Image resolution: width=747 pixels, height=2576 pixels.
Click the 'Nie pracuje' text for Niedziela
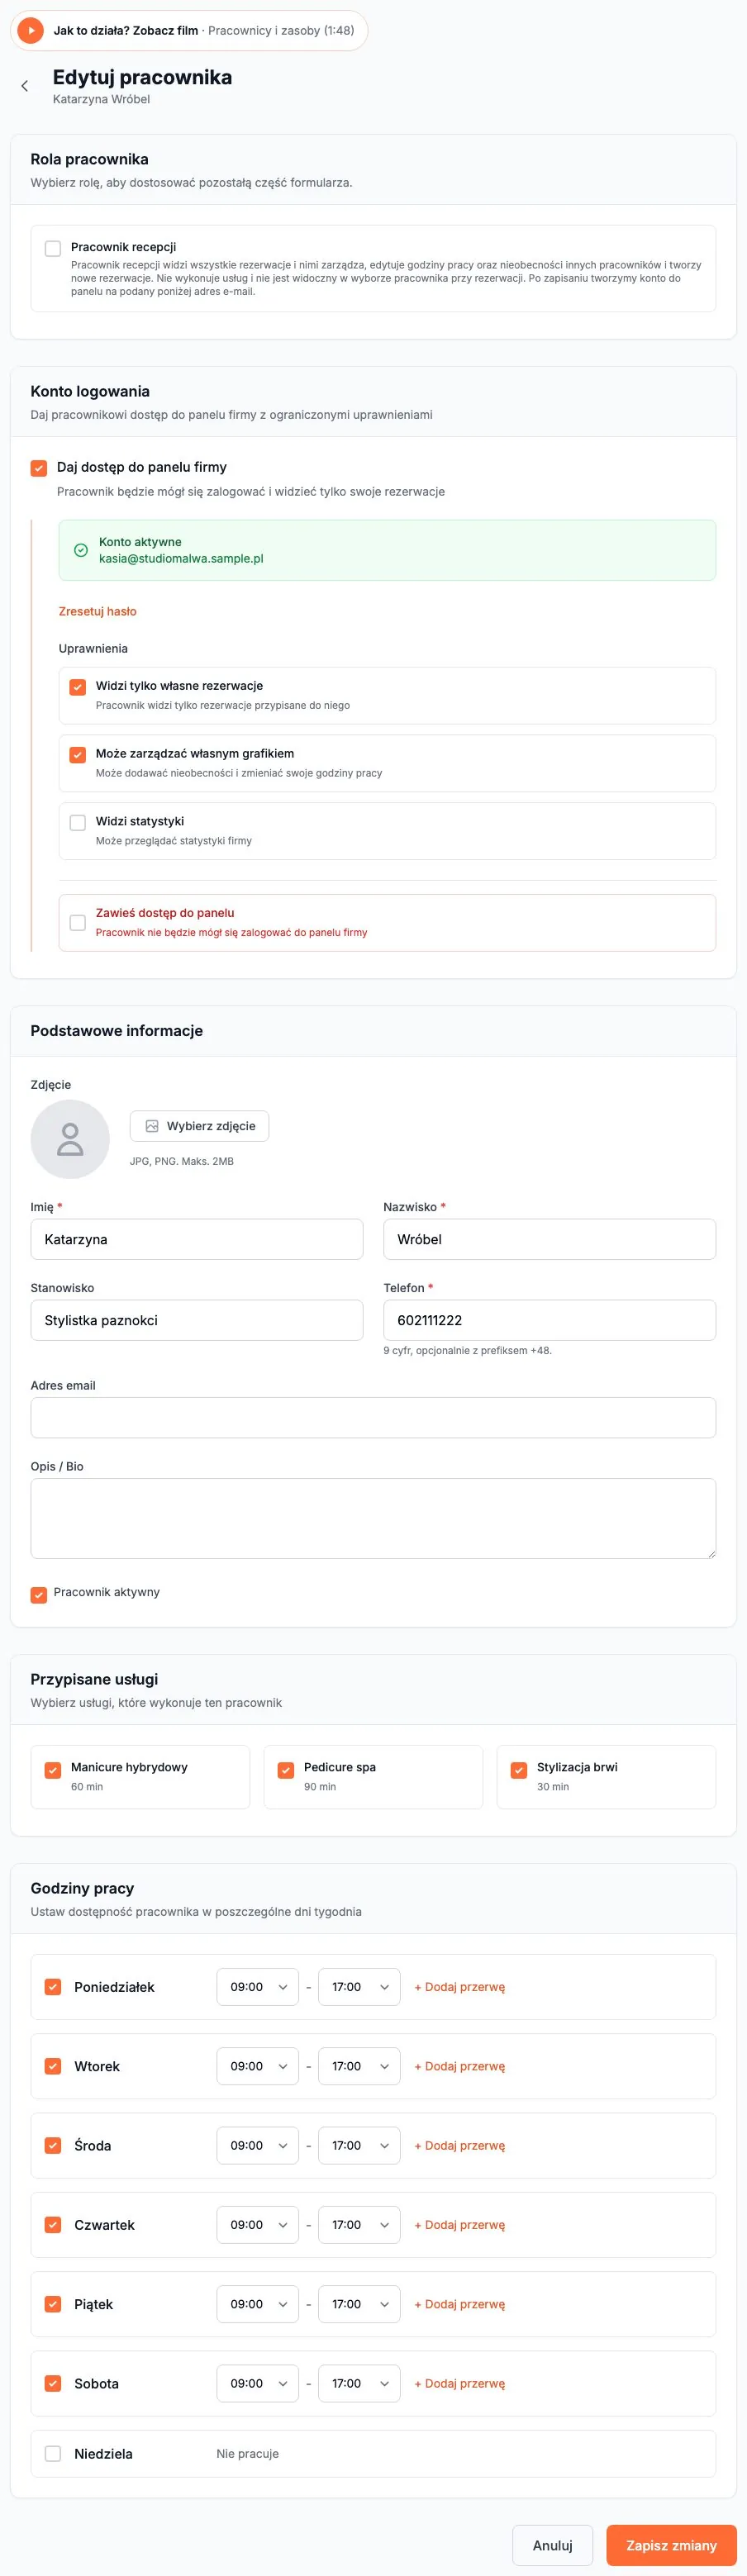[x=248, y=2453]
